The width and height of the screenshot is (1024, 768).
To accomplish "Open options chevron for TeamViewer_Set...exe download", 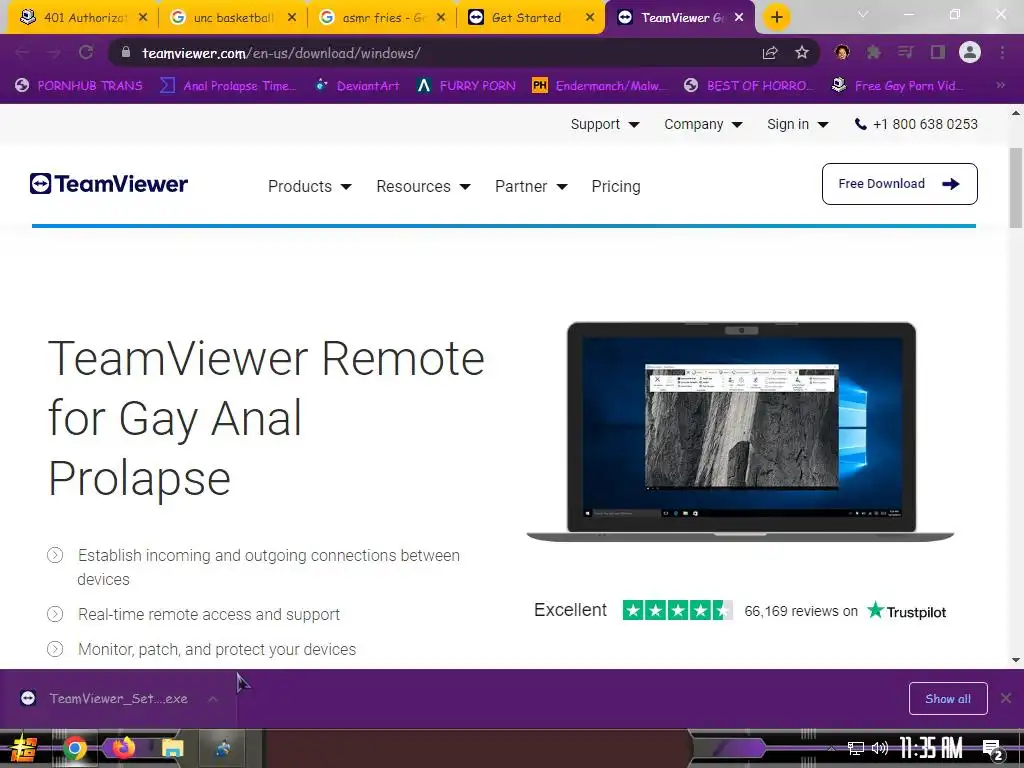I will [213, 699].
